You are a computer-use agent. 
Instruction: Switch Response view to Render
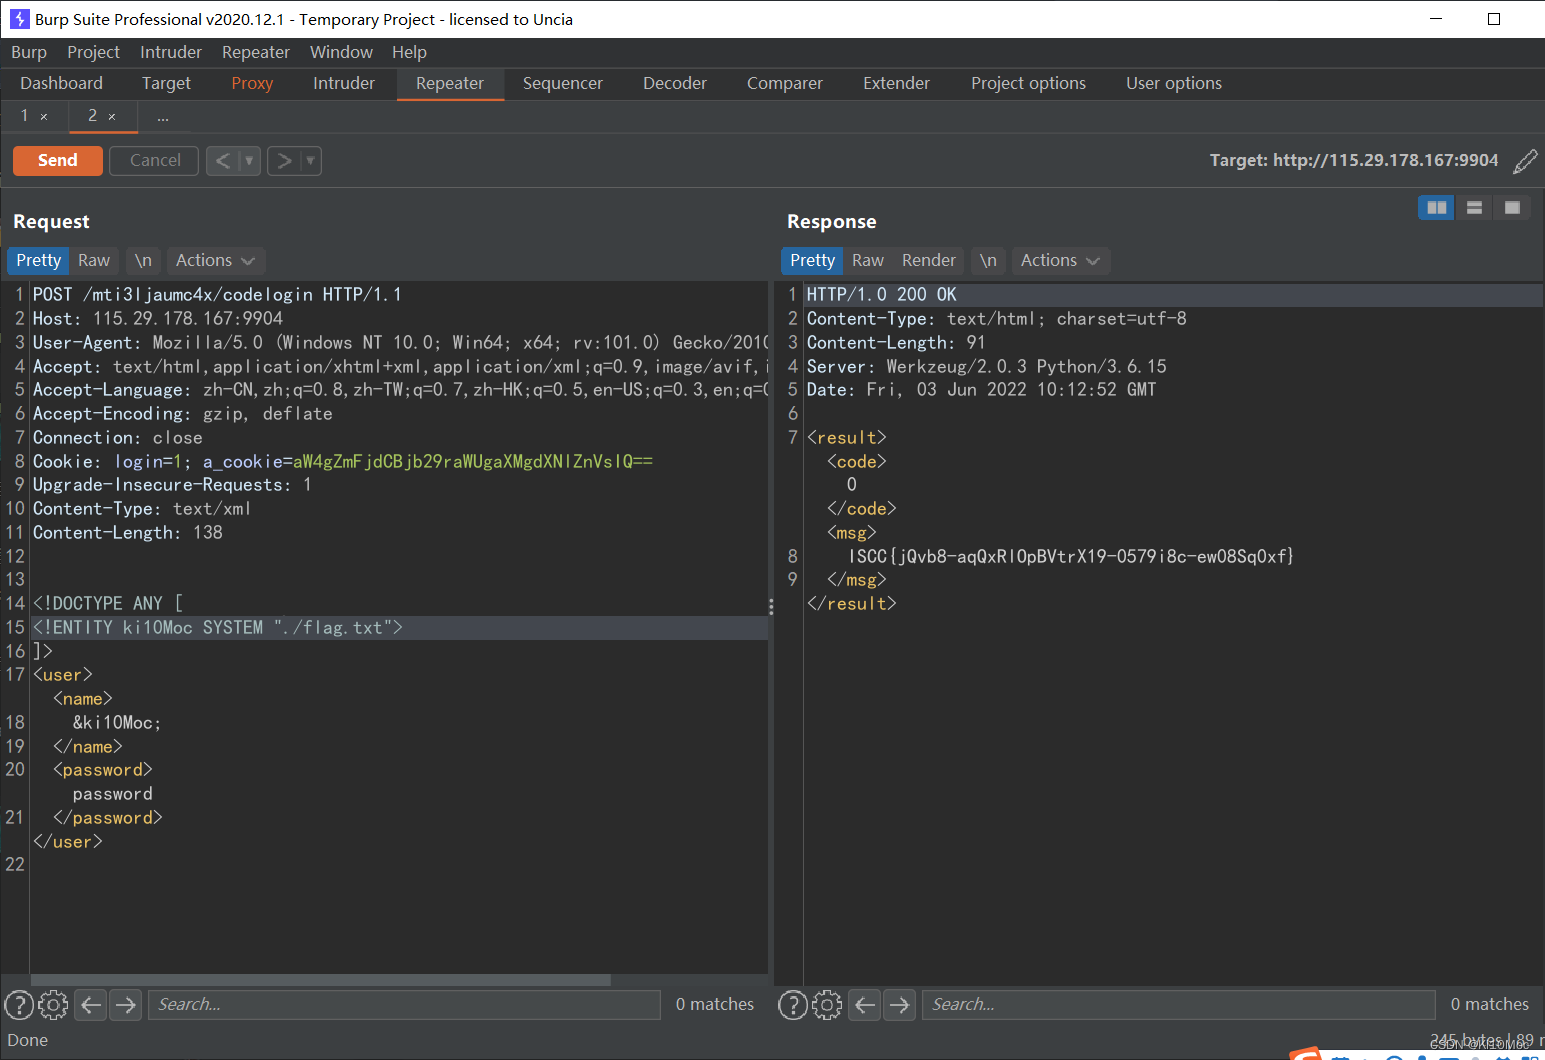[x=929, y=261]
